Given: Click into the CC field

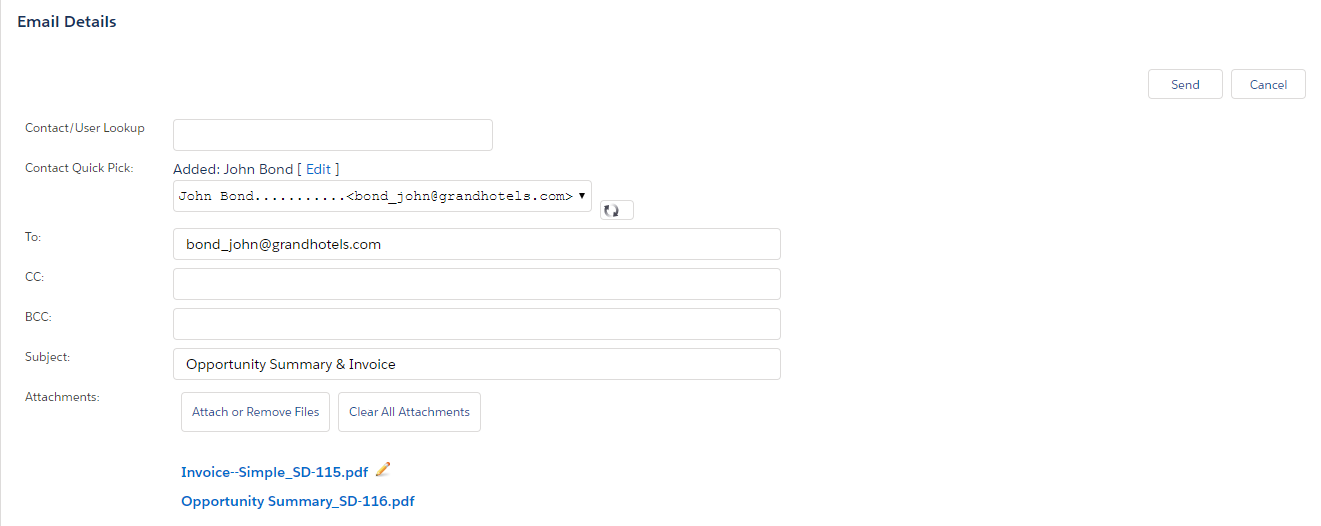Looking at the screenshot, I should click(x=477, y=284).
